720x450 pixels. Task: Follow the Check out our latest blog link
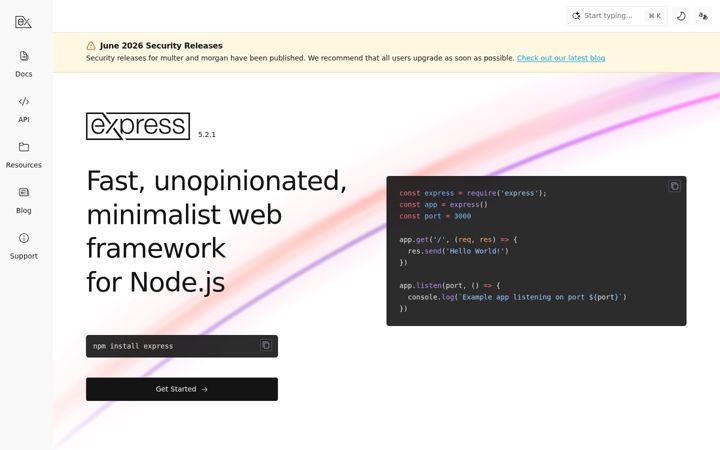pos(561,58)
